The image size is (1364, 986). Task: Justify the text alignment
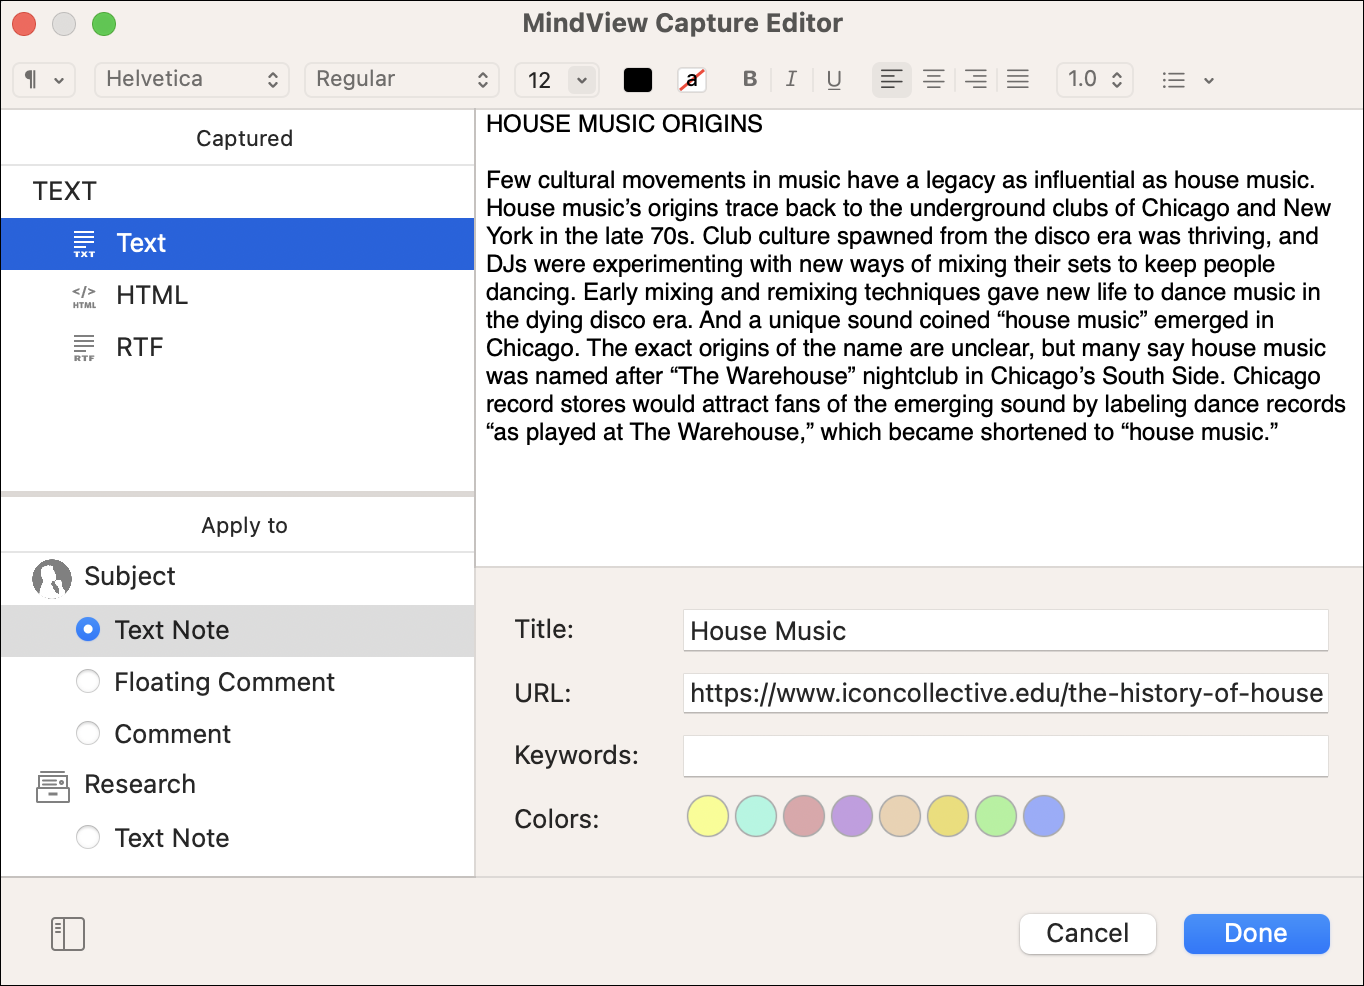[x=1018, y=79]
